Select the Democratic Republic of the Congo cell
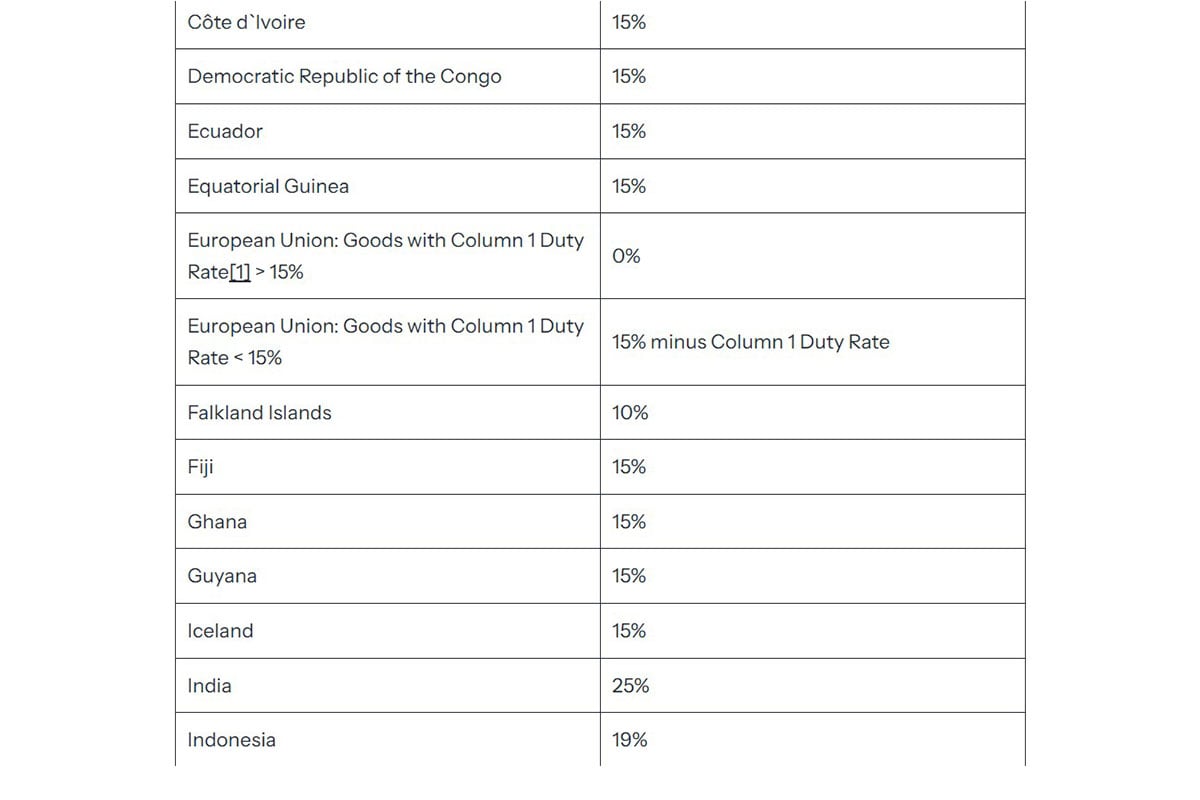1200x800 pixels. pyautogui.click(x=388, y=76)
